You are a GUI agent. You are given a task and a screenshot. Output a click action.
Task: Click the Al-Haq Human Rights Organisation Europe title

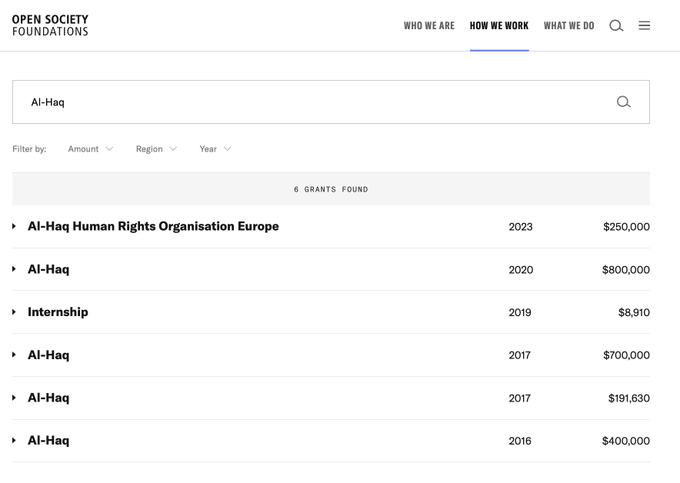(153, 226)
